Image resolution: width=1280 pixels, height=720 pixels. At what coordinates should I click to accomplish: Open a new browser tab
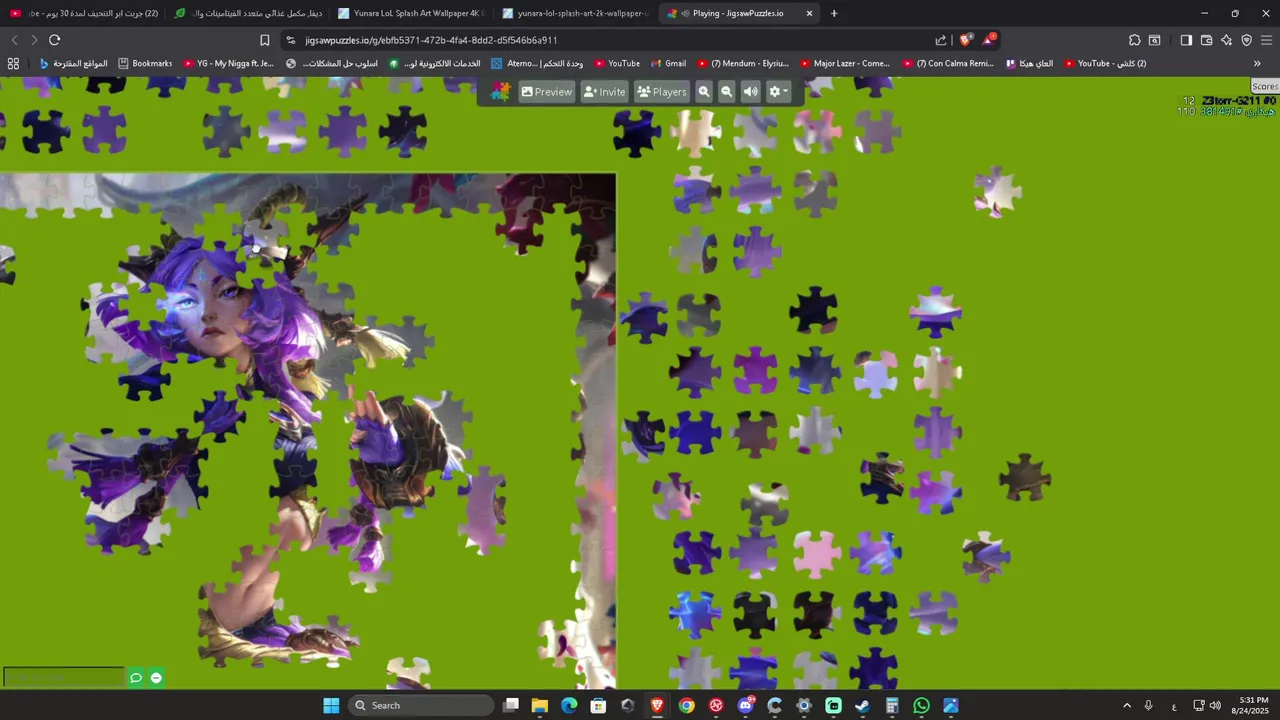tap(834, 13)
